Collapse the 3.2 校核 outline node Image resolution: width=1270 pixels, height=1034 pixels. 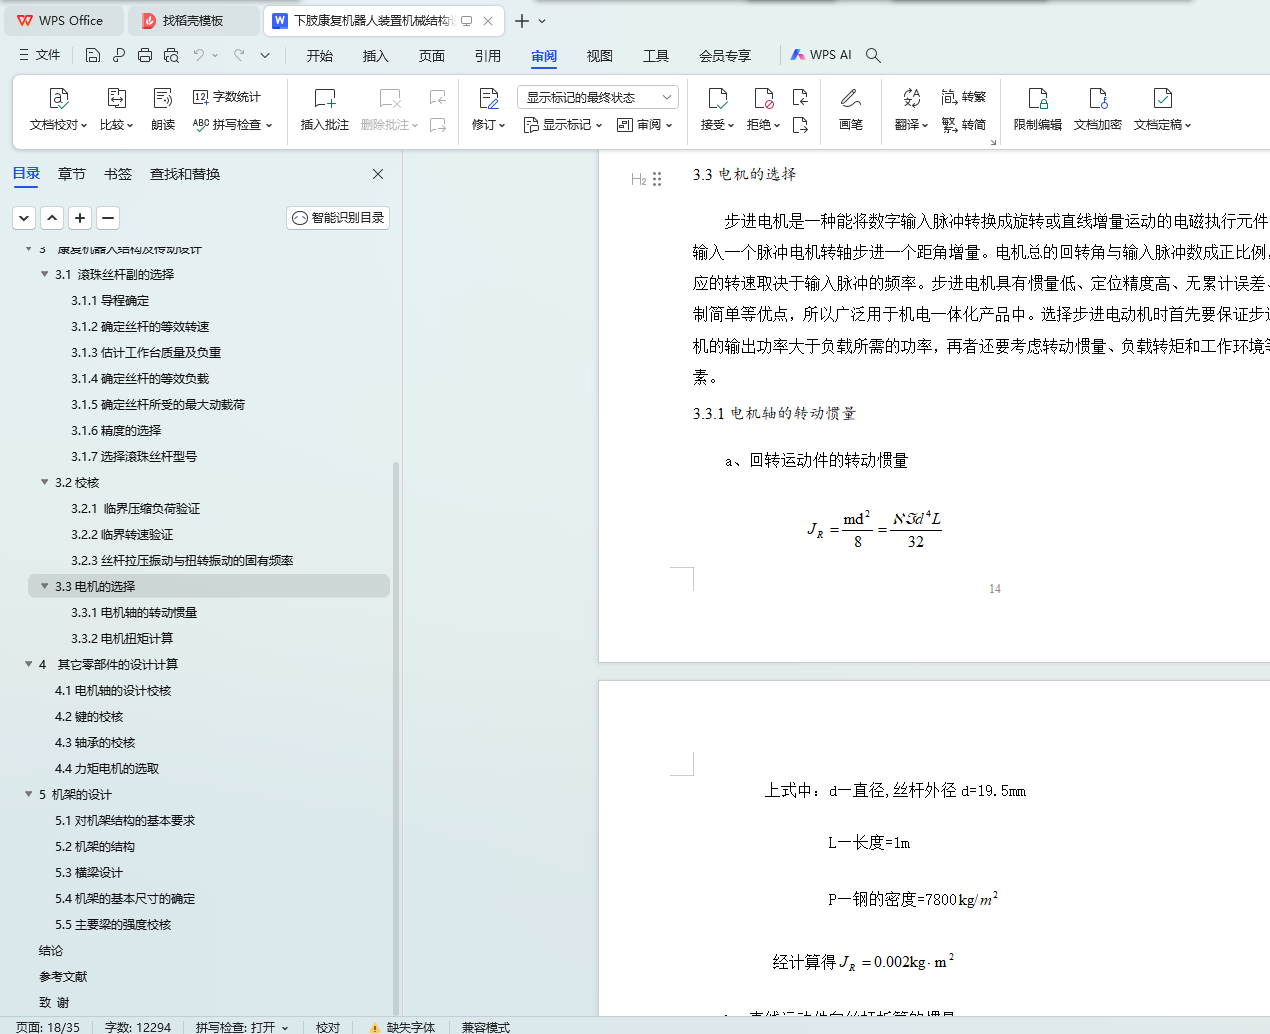tap(44, 482)
